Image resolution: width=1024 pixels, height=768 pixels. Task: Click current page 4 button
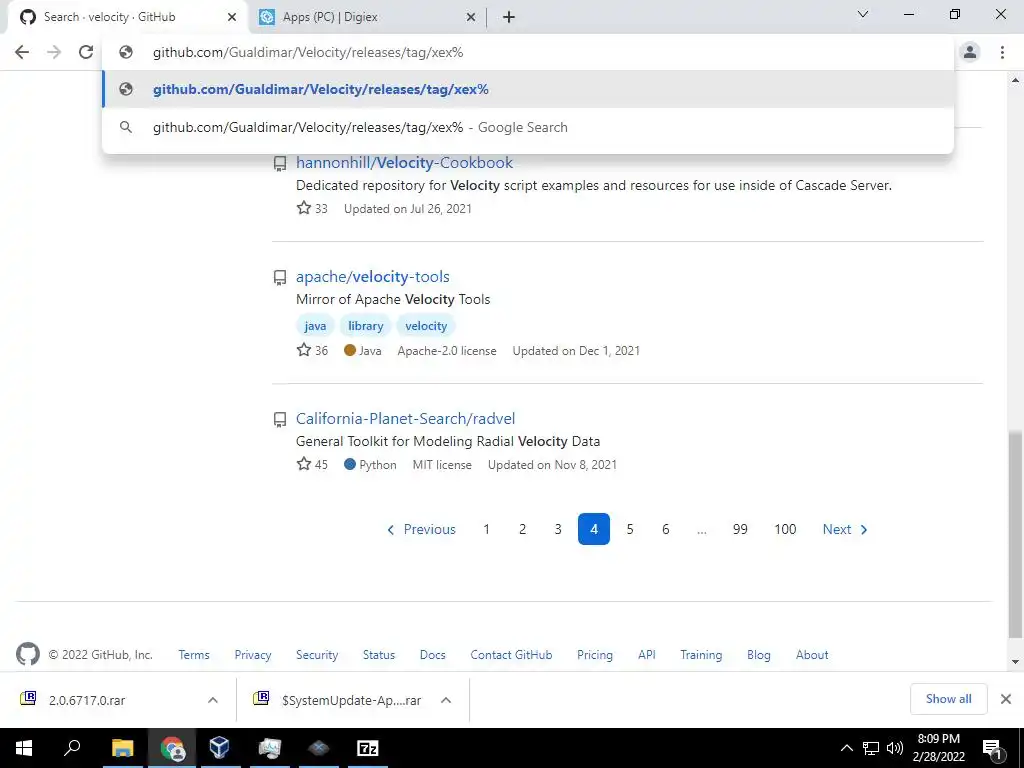pos(594,529)
